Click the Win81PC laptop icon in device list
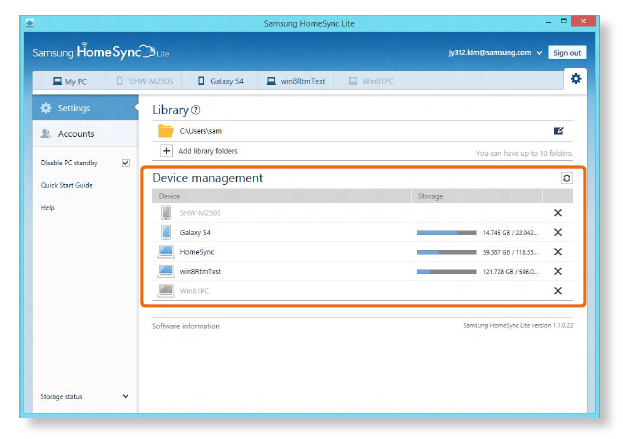The height and width of the screenshot is (439, 623). tap(166, 290)
